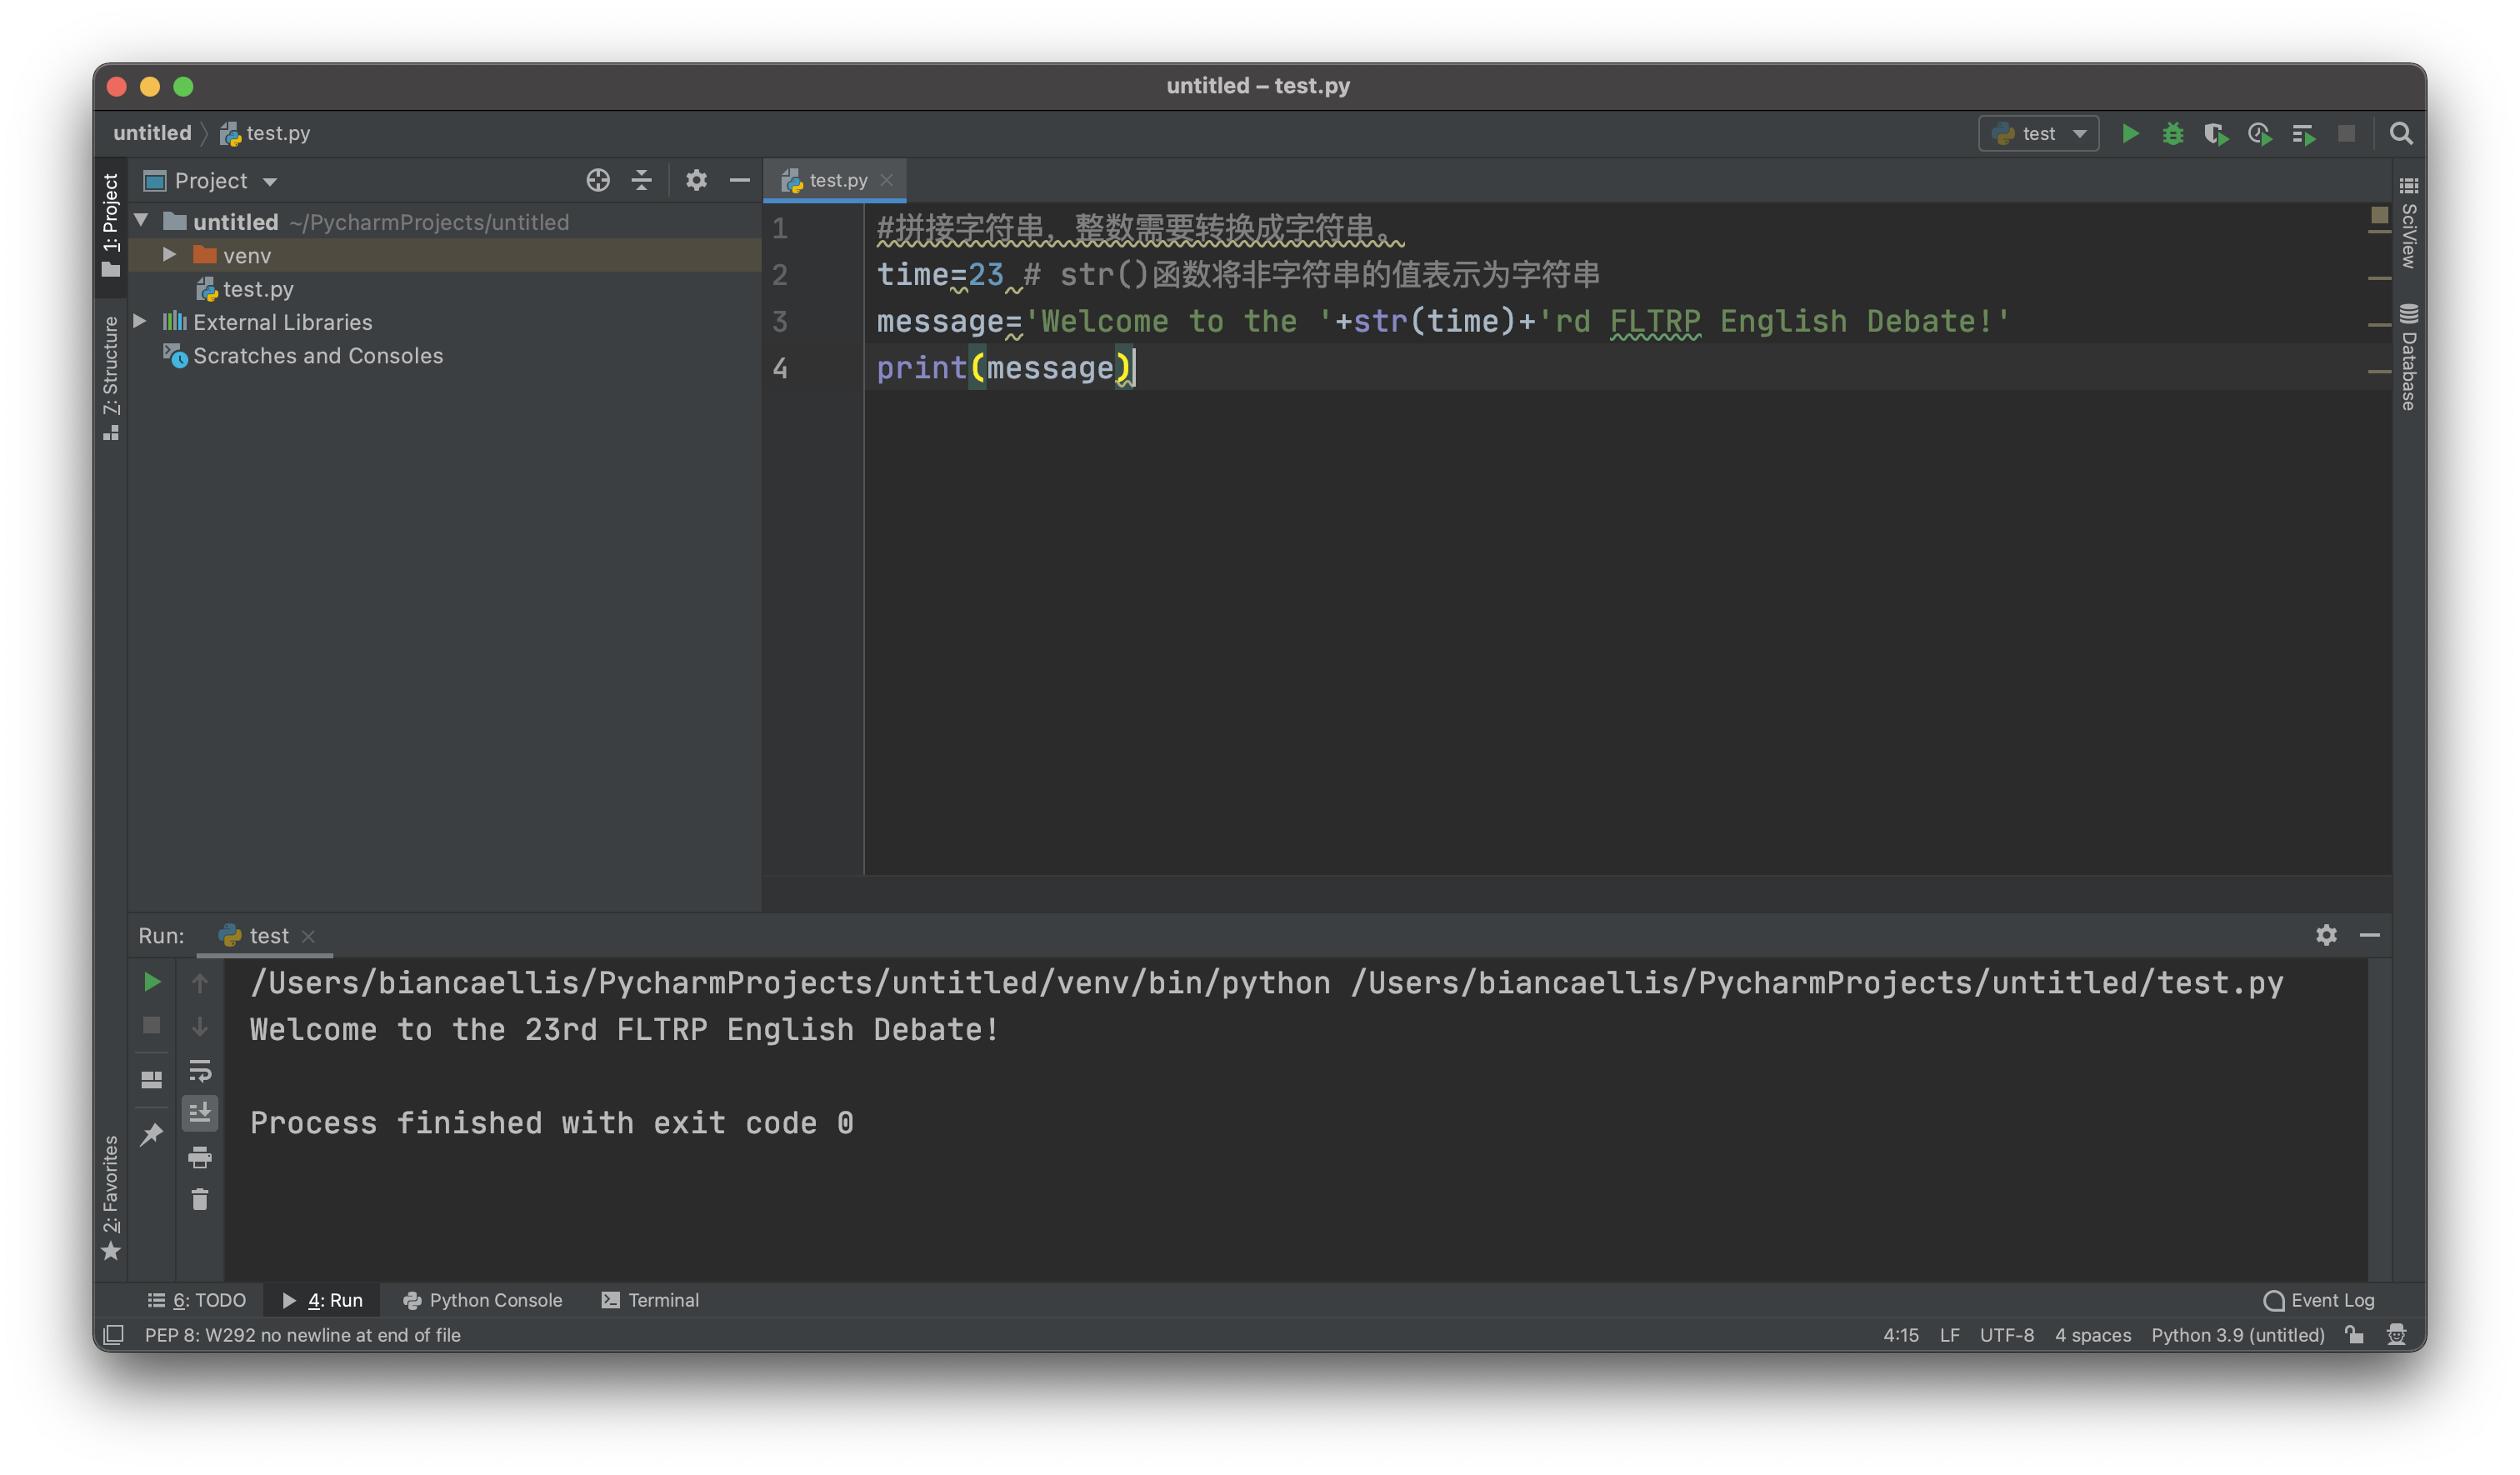The image size is (2520, 1475).
Task: Start debugging with the bug icon
Action: tap(2172, 134)
